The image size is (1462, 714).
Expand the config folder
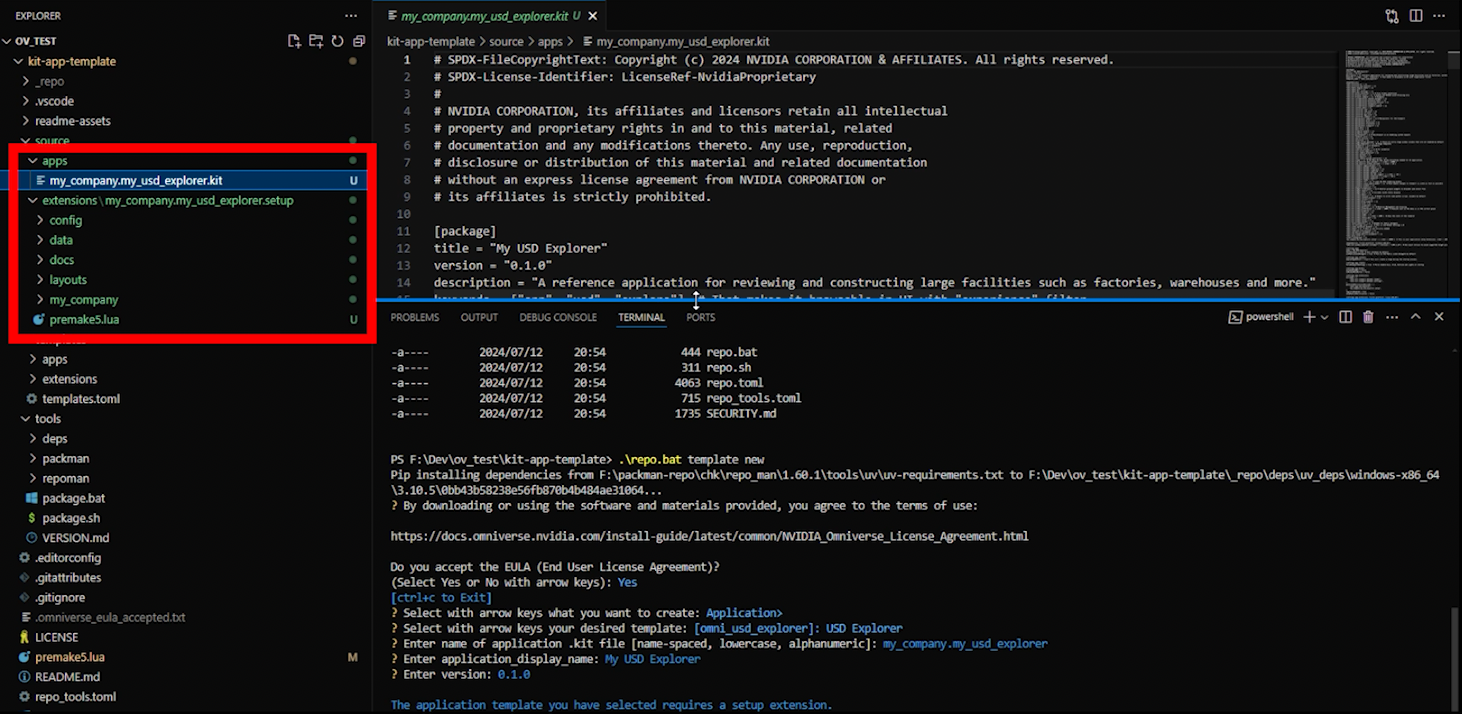40,220
